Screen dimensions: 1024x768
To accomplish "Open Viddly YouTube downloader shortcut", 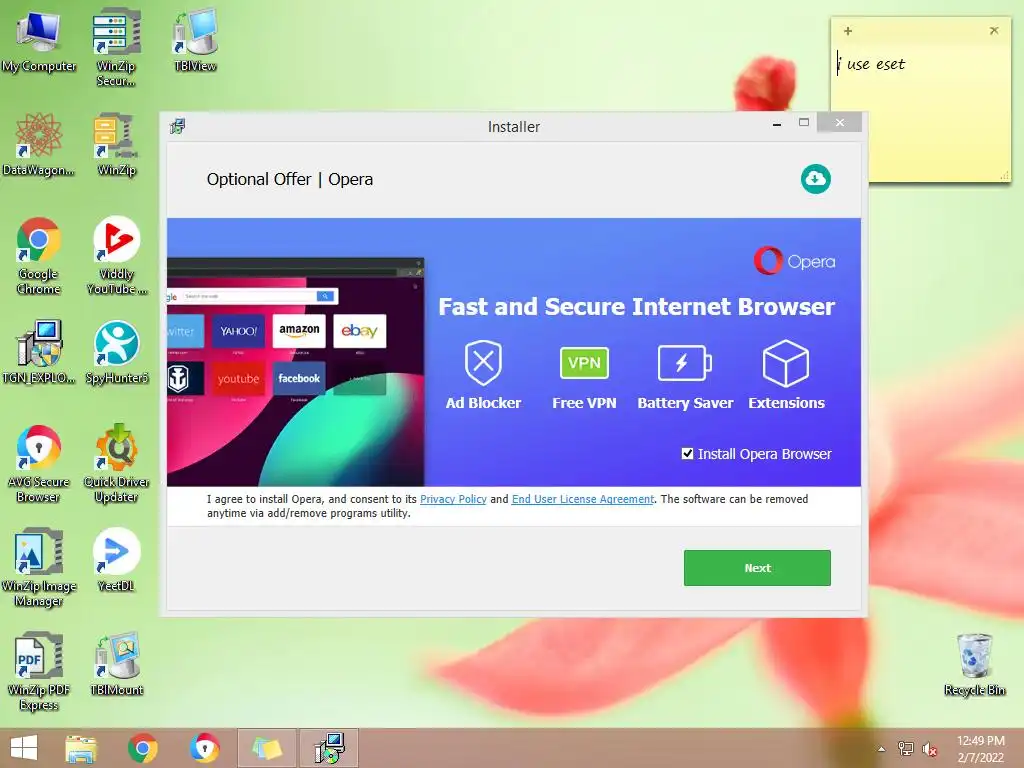I will (x=117, y=256).
